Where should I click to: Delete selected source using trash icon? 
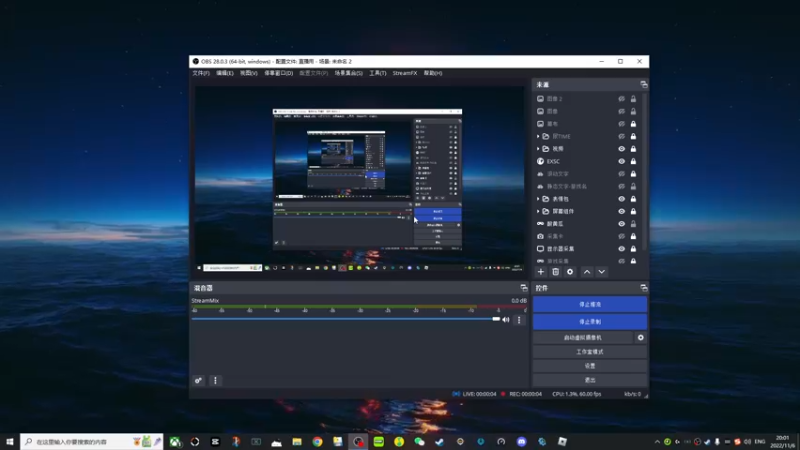(x=556, y=272)
